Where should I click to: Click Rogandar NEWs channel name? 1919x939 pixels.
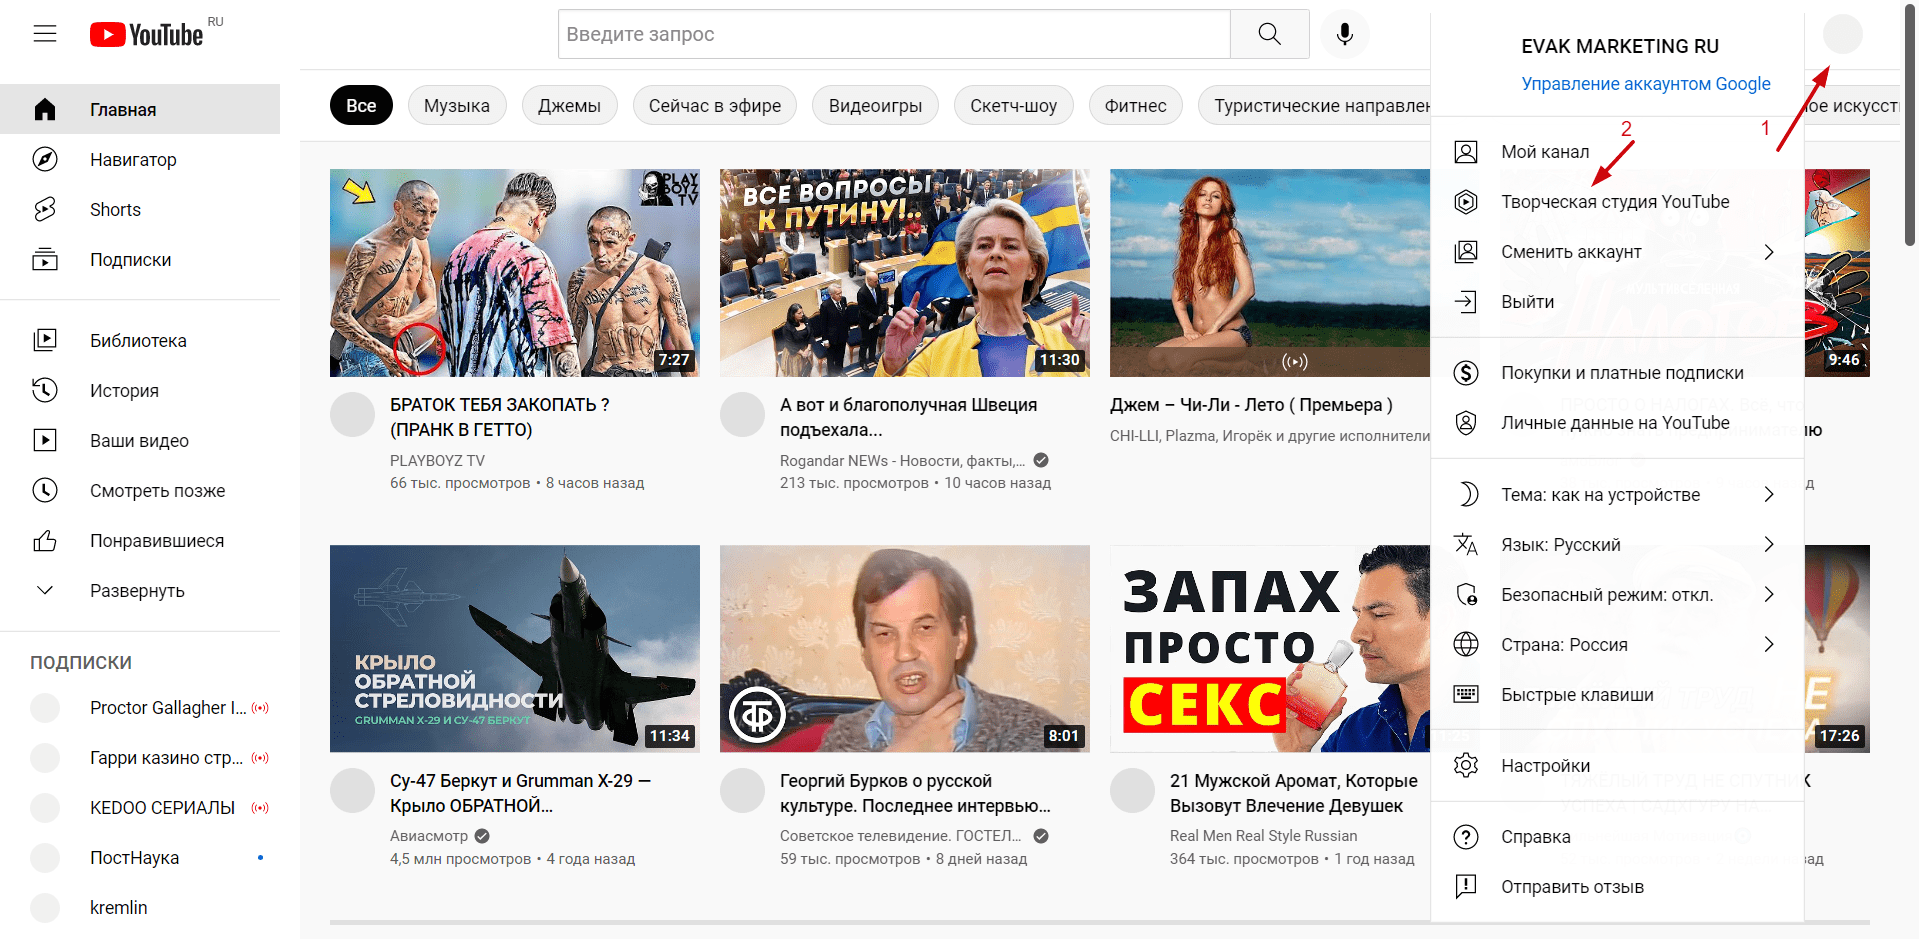pos(902,461)
